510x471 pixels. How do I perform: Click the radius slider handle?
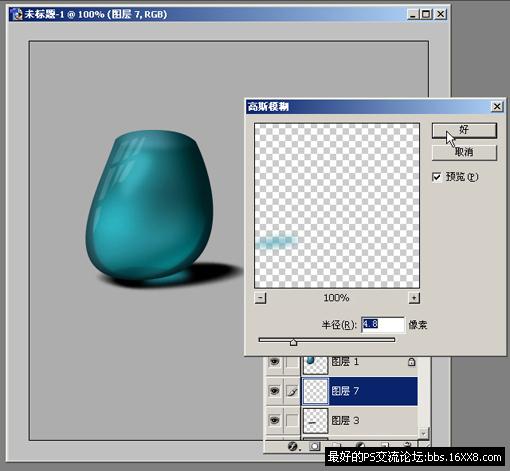click(x=293, y=342)
